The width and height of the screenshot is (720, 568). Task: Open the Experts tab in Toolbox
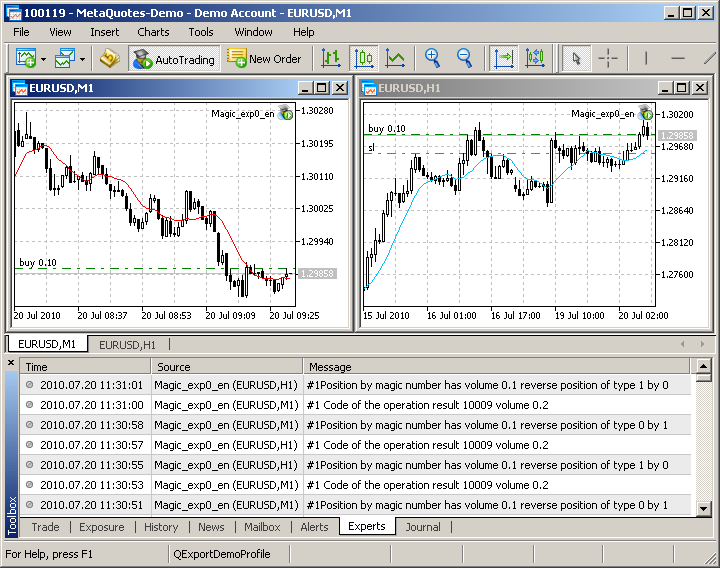367,526
